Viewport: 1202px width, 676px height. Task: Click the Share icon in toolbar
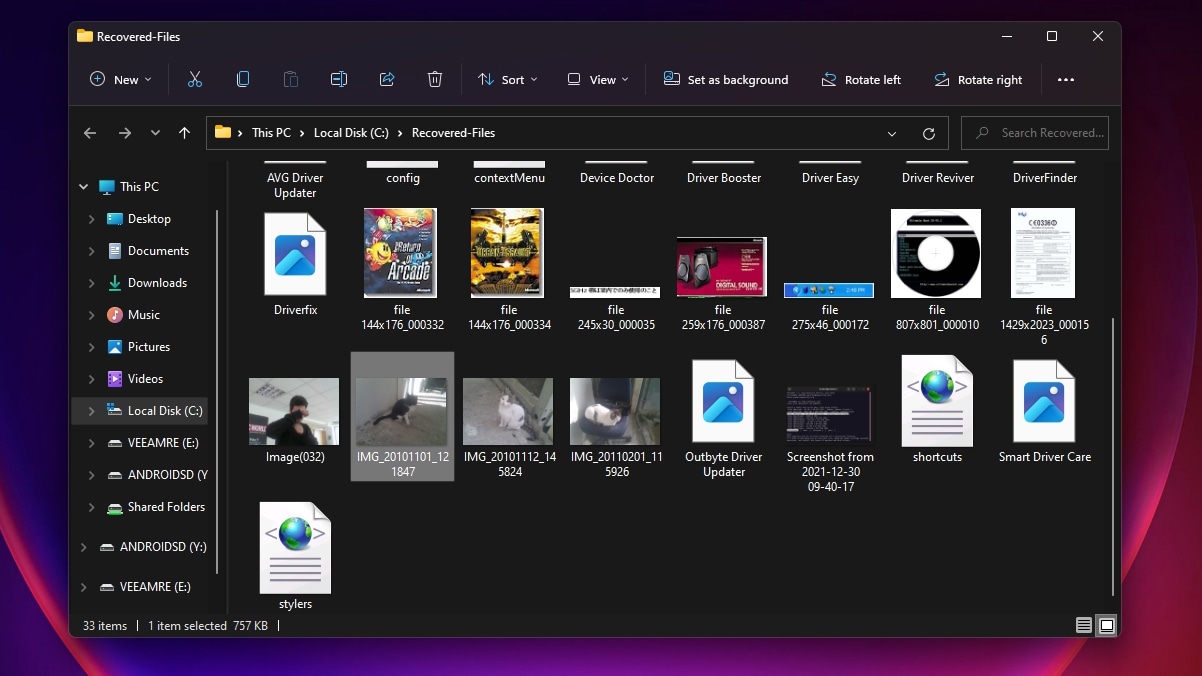pyautogui.click(x=387, y=79)
